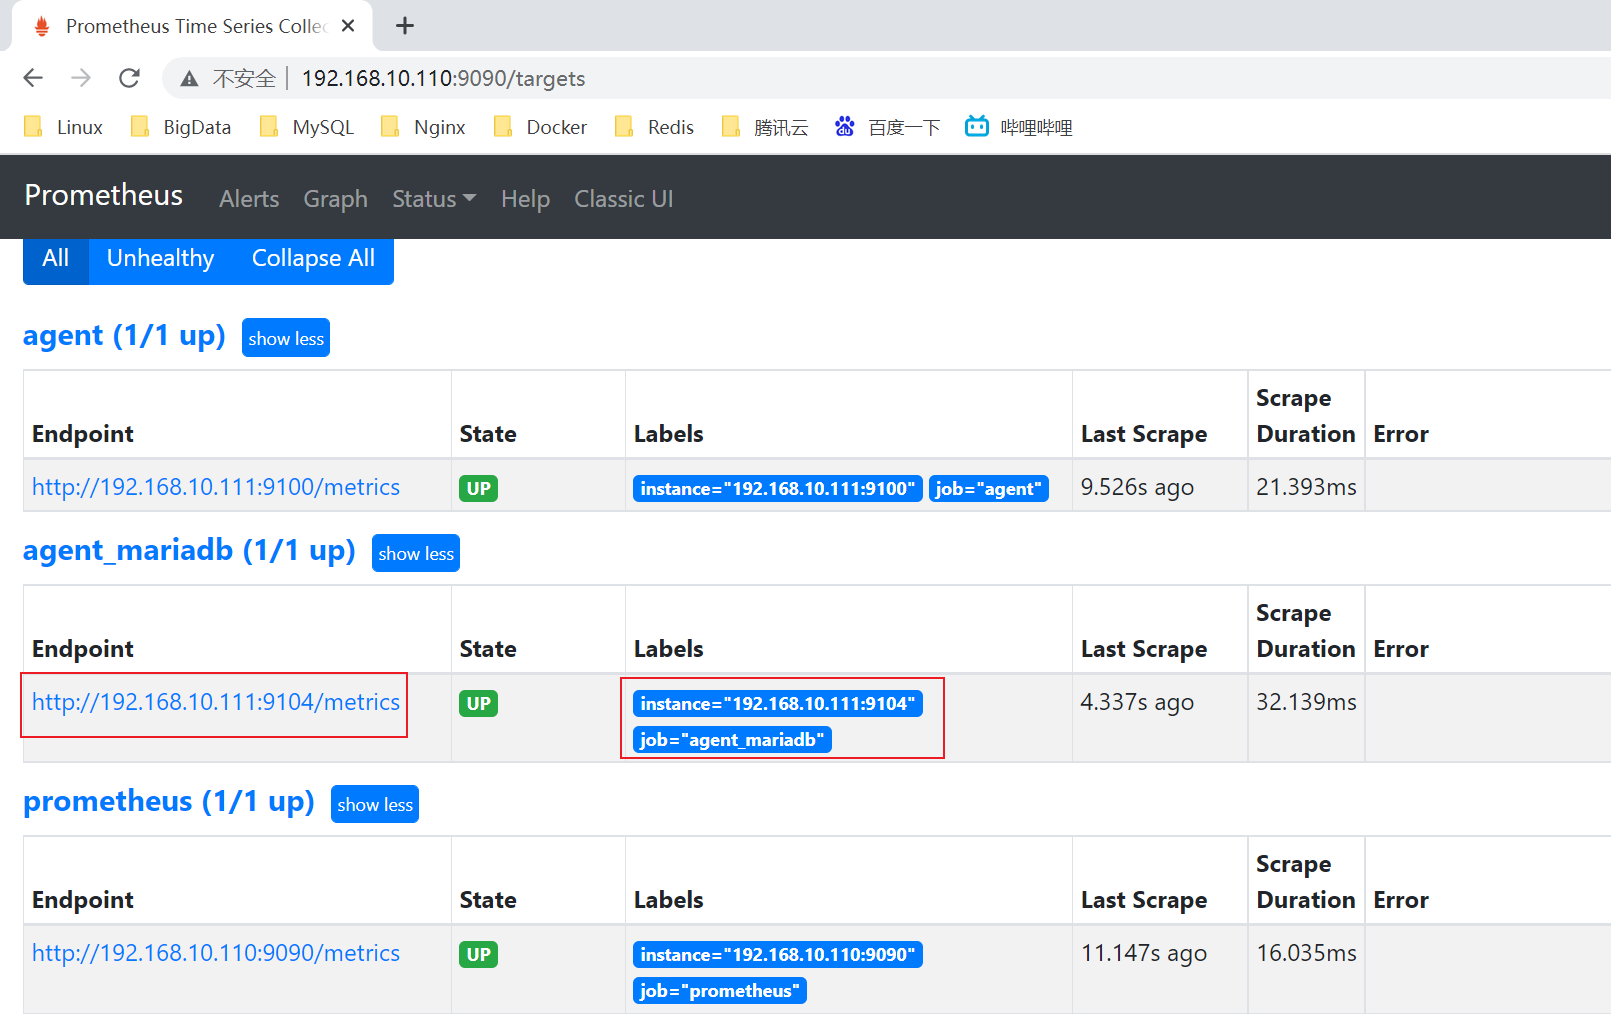The image size is (1611, 1019).
Task: Open the Nginx bookmark folder
Action: click(x=423, y=127)
